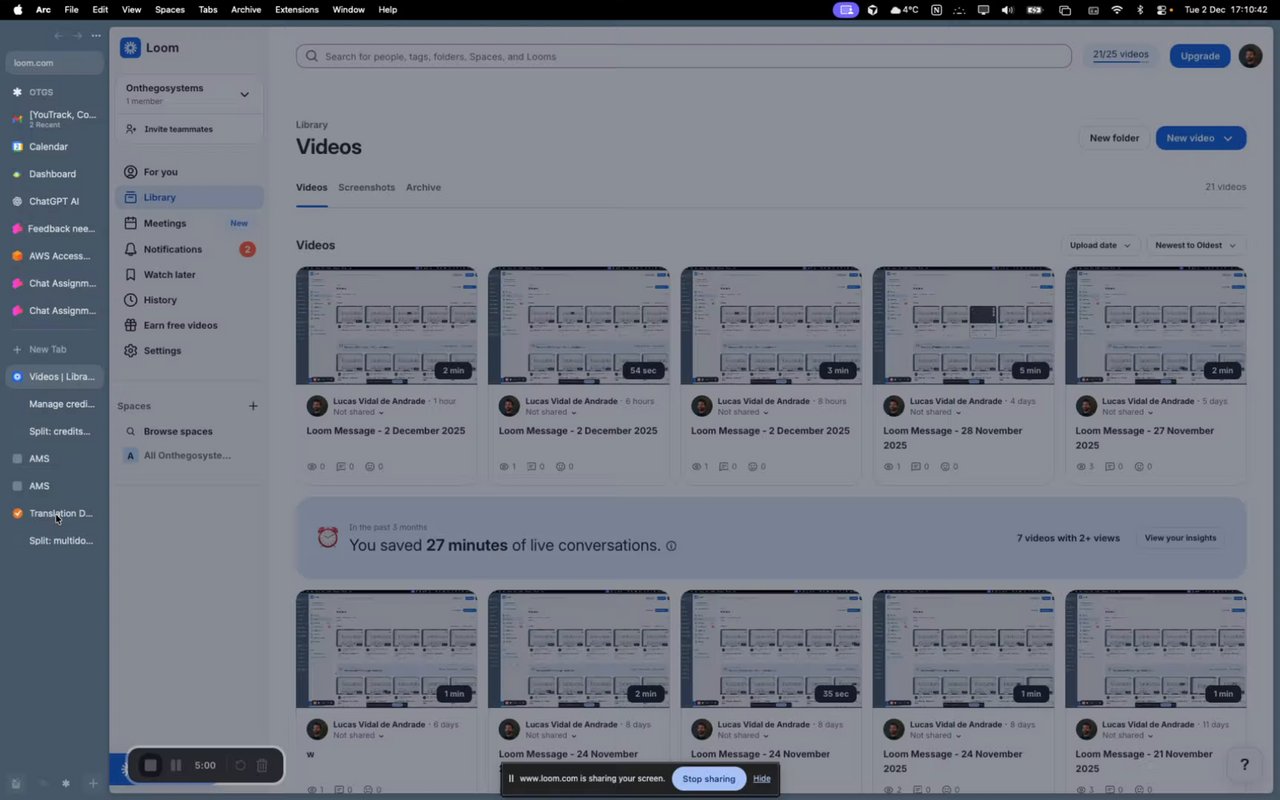Click the plus icon beside Spaces
The width and height of the screenshot is (1280, 800).
[253, 406]
